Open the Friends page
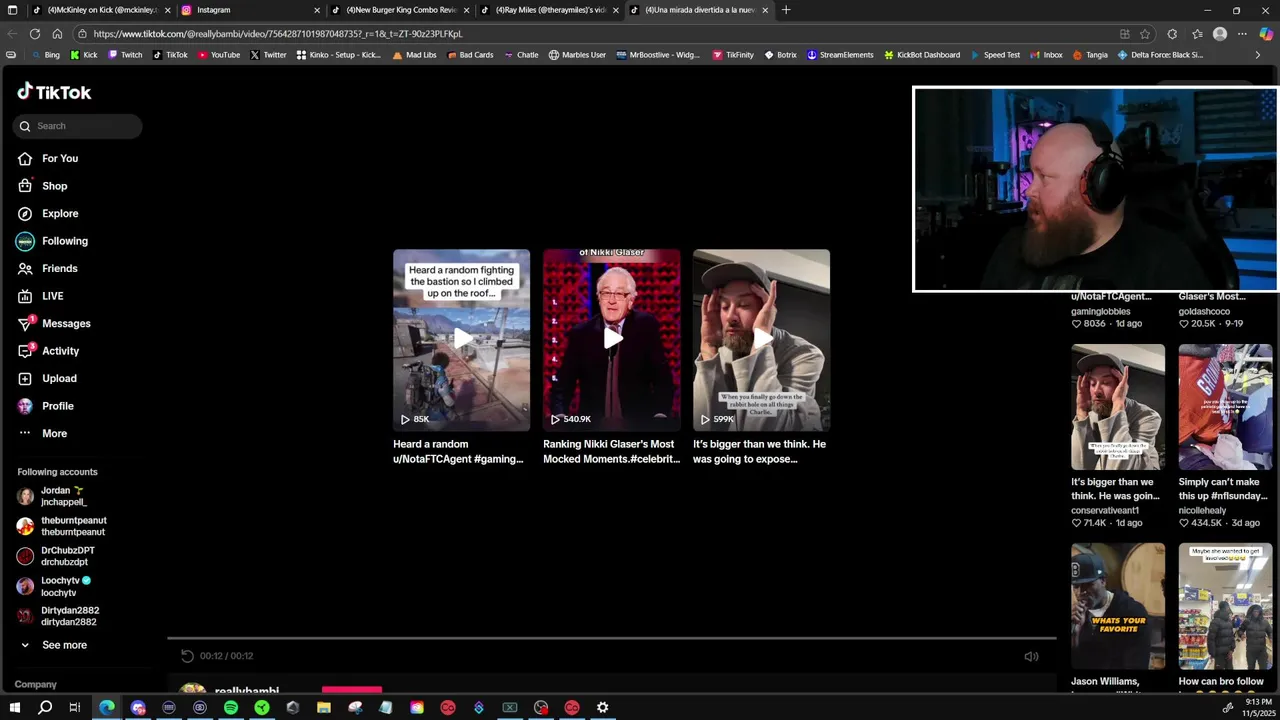The image size is (1280, 720). tap(48, 268)
